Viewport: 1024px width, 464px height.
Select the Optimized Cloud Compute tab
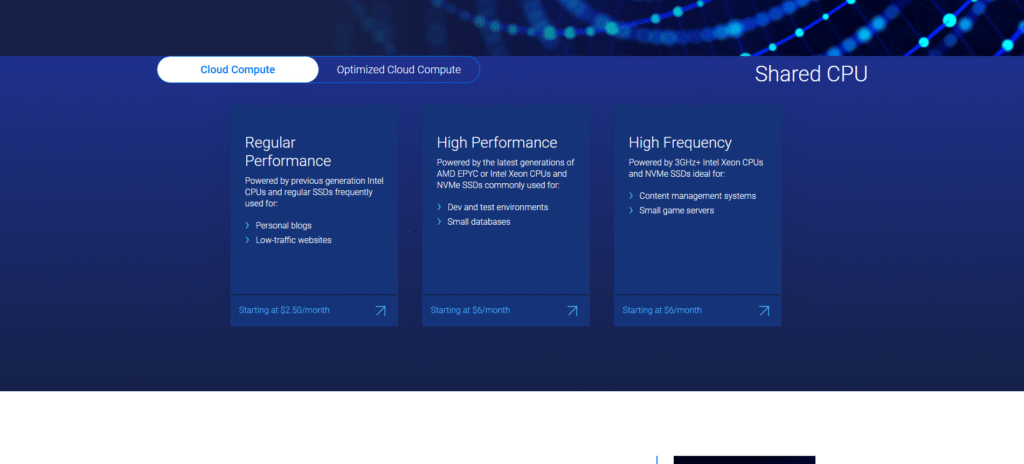tap(398, 70)
